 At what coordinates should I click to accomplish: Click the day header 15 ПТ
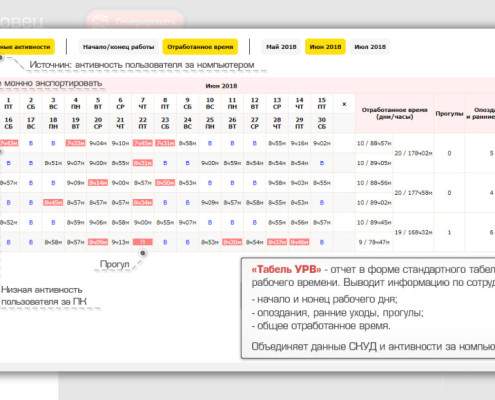click(x=322, y=104)
